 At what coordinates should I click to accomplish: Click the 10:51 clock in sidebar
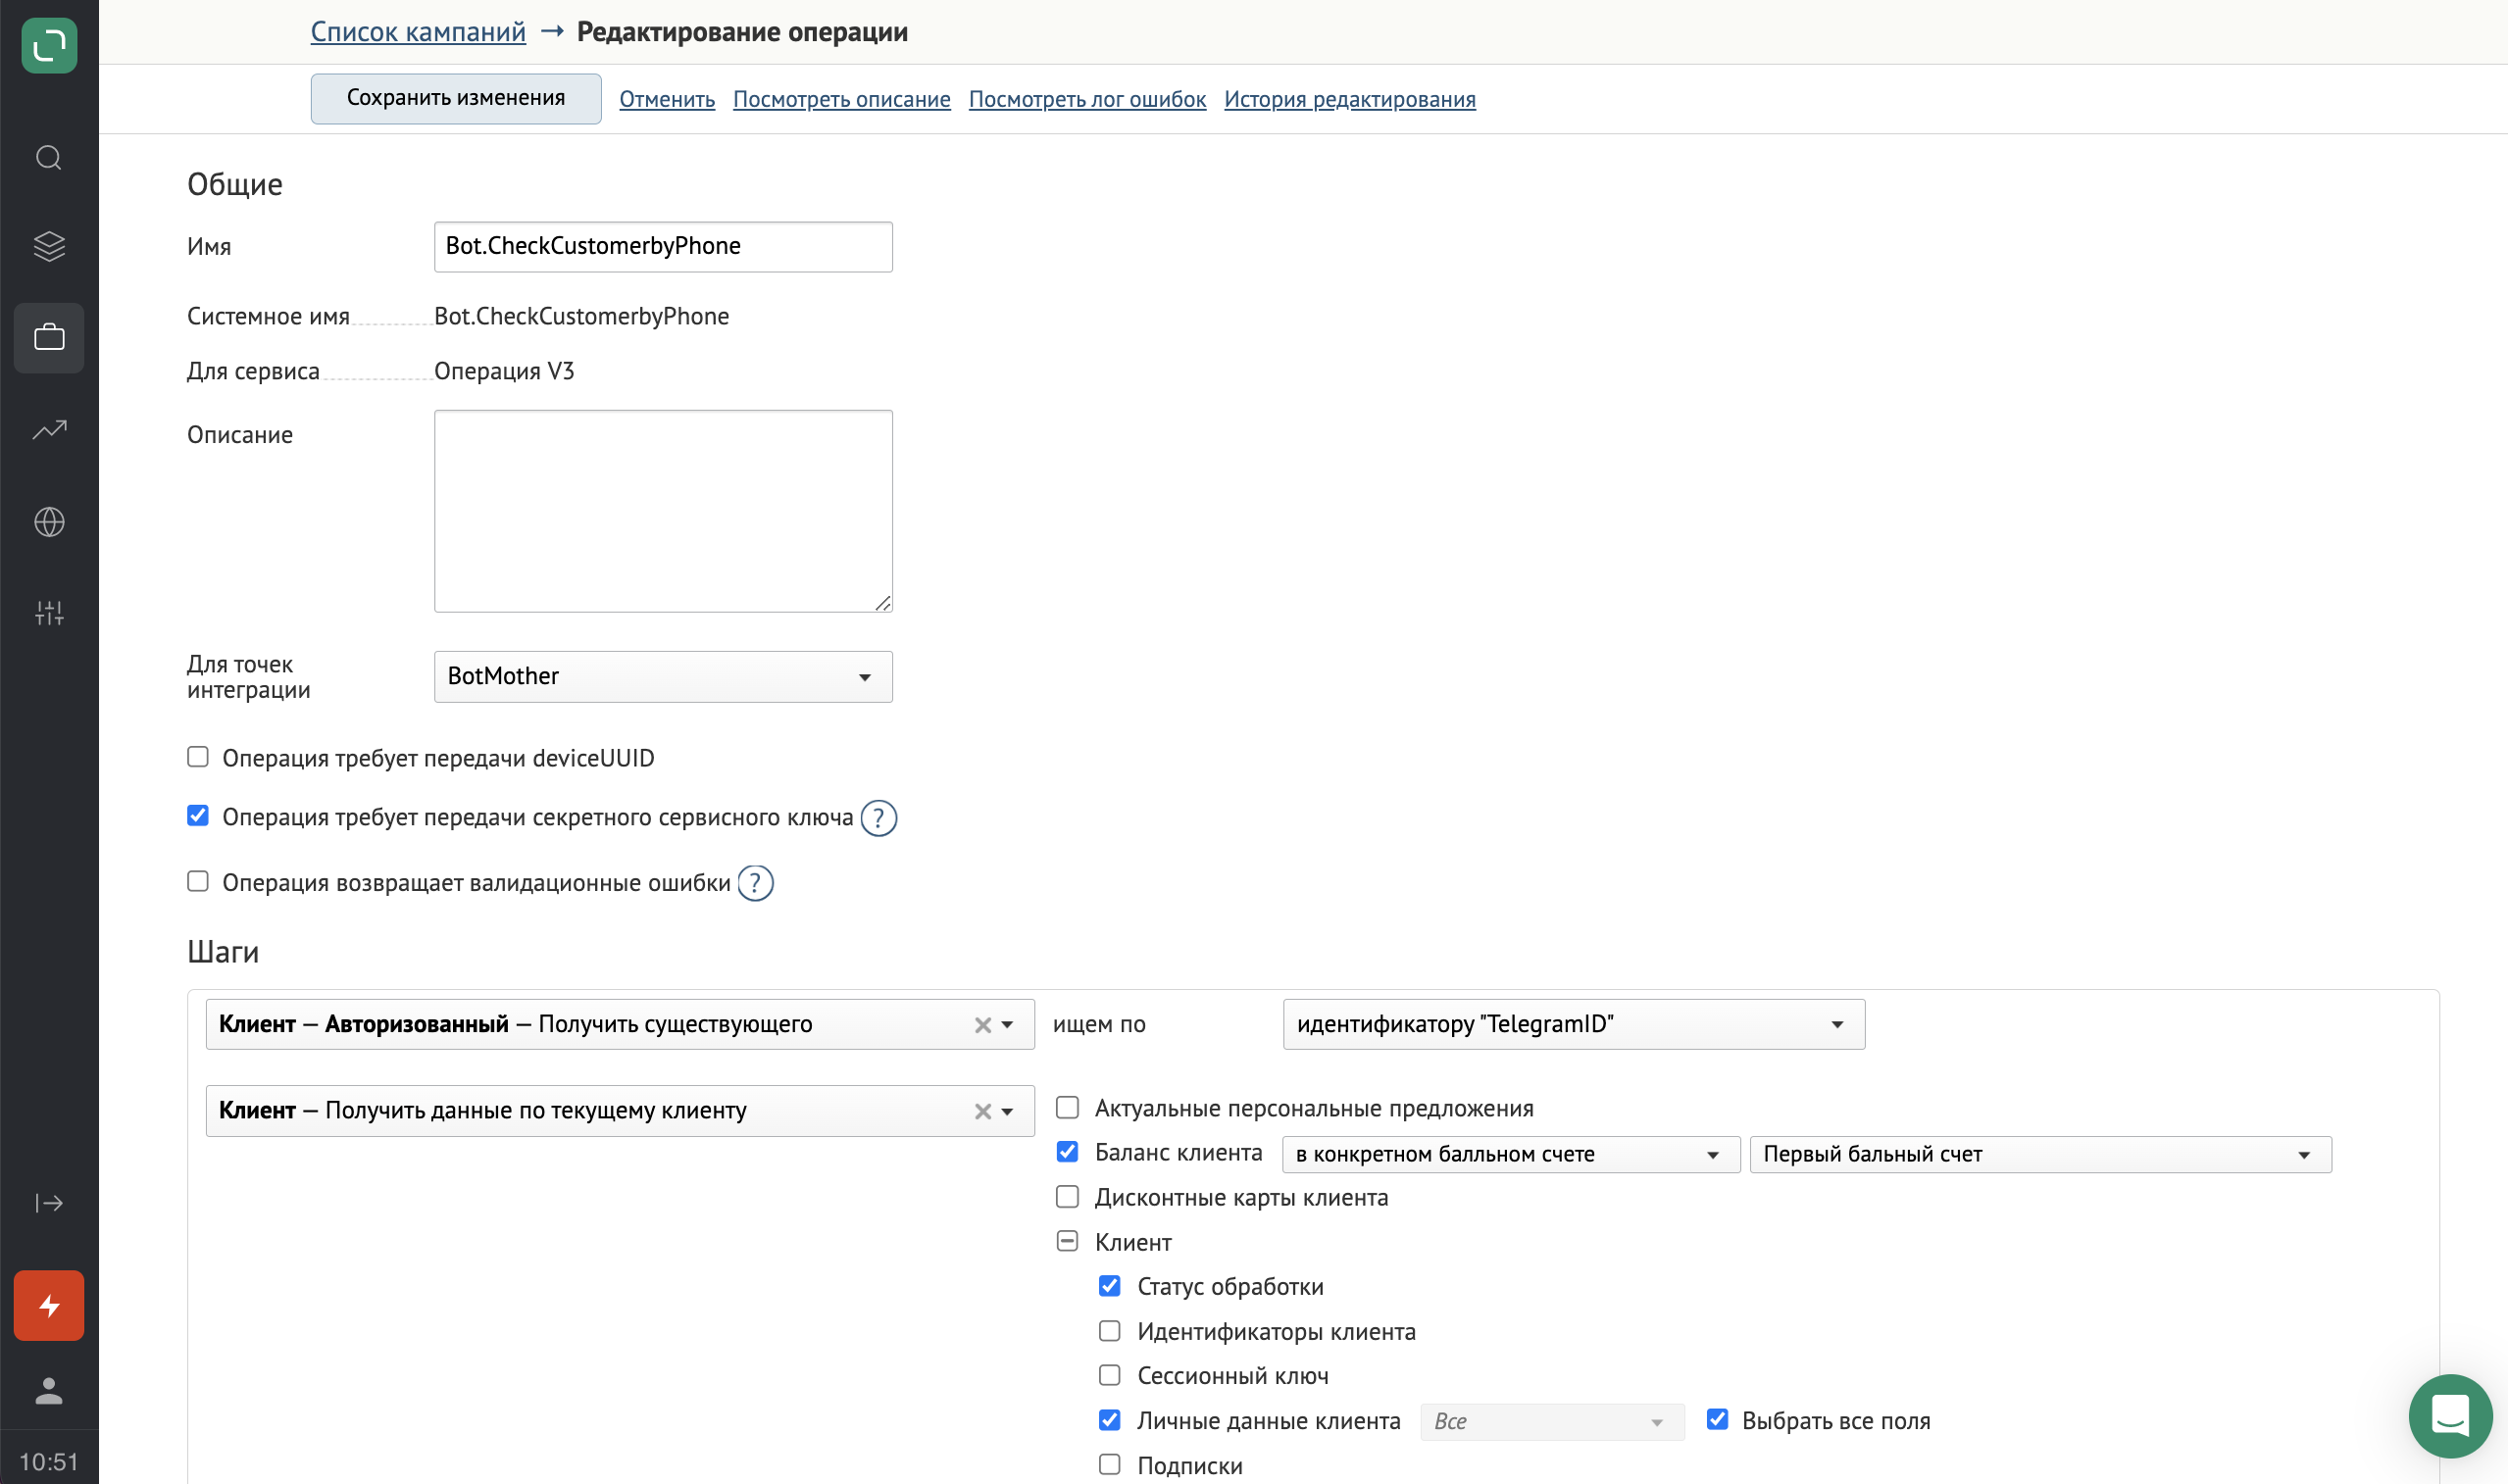coord(49,1463)
